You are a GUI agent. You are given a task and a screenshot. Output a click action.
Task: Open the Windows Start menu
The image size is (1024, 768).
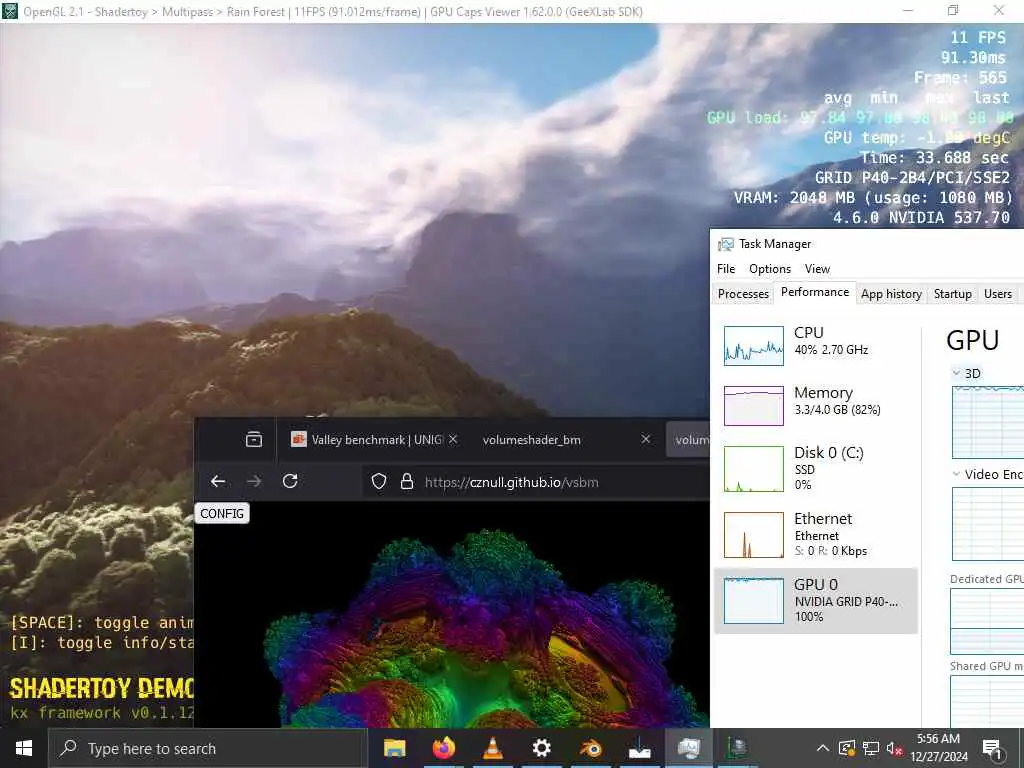click(x=24, y=748)
